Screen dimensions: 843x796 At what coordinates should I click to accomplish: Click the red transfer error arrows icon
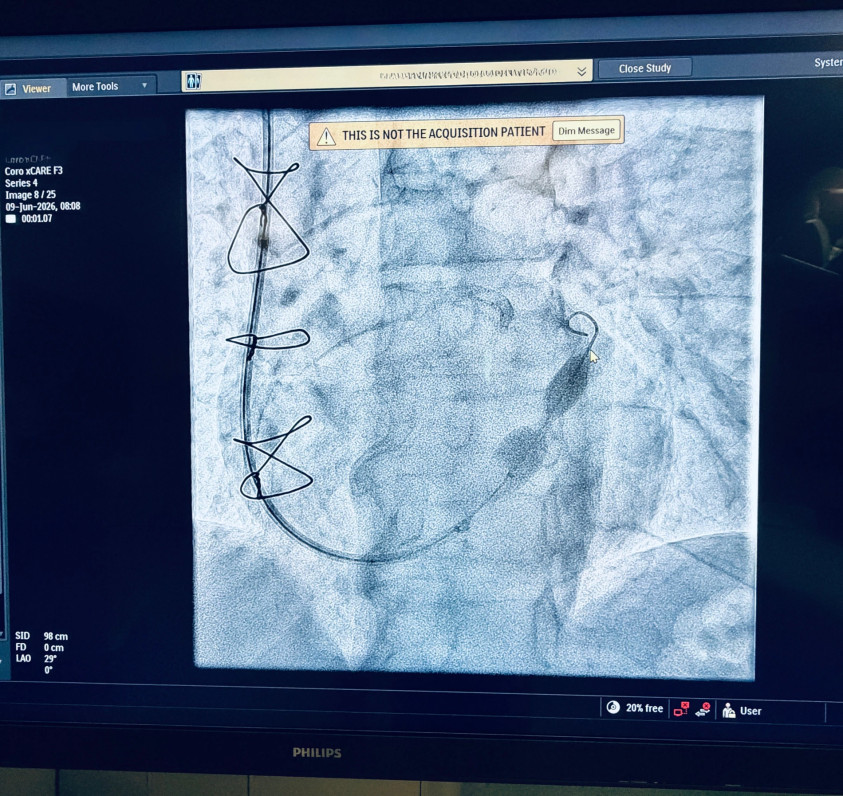click(703, 710)
